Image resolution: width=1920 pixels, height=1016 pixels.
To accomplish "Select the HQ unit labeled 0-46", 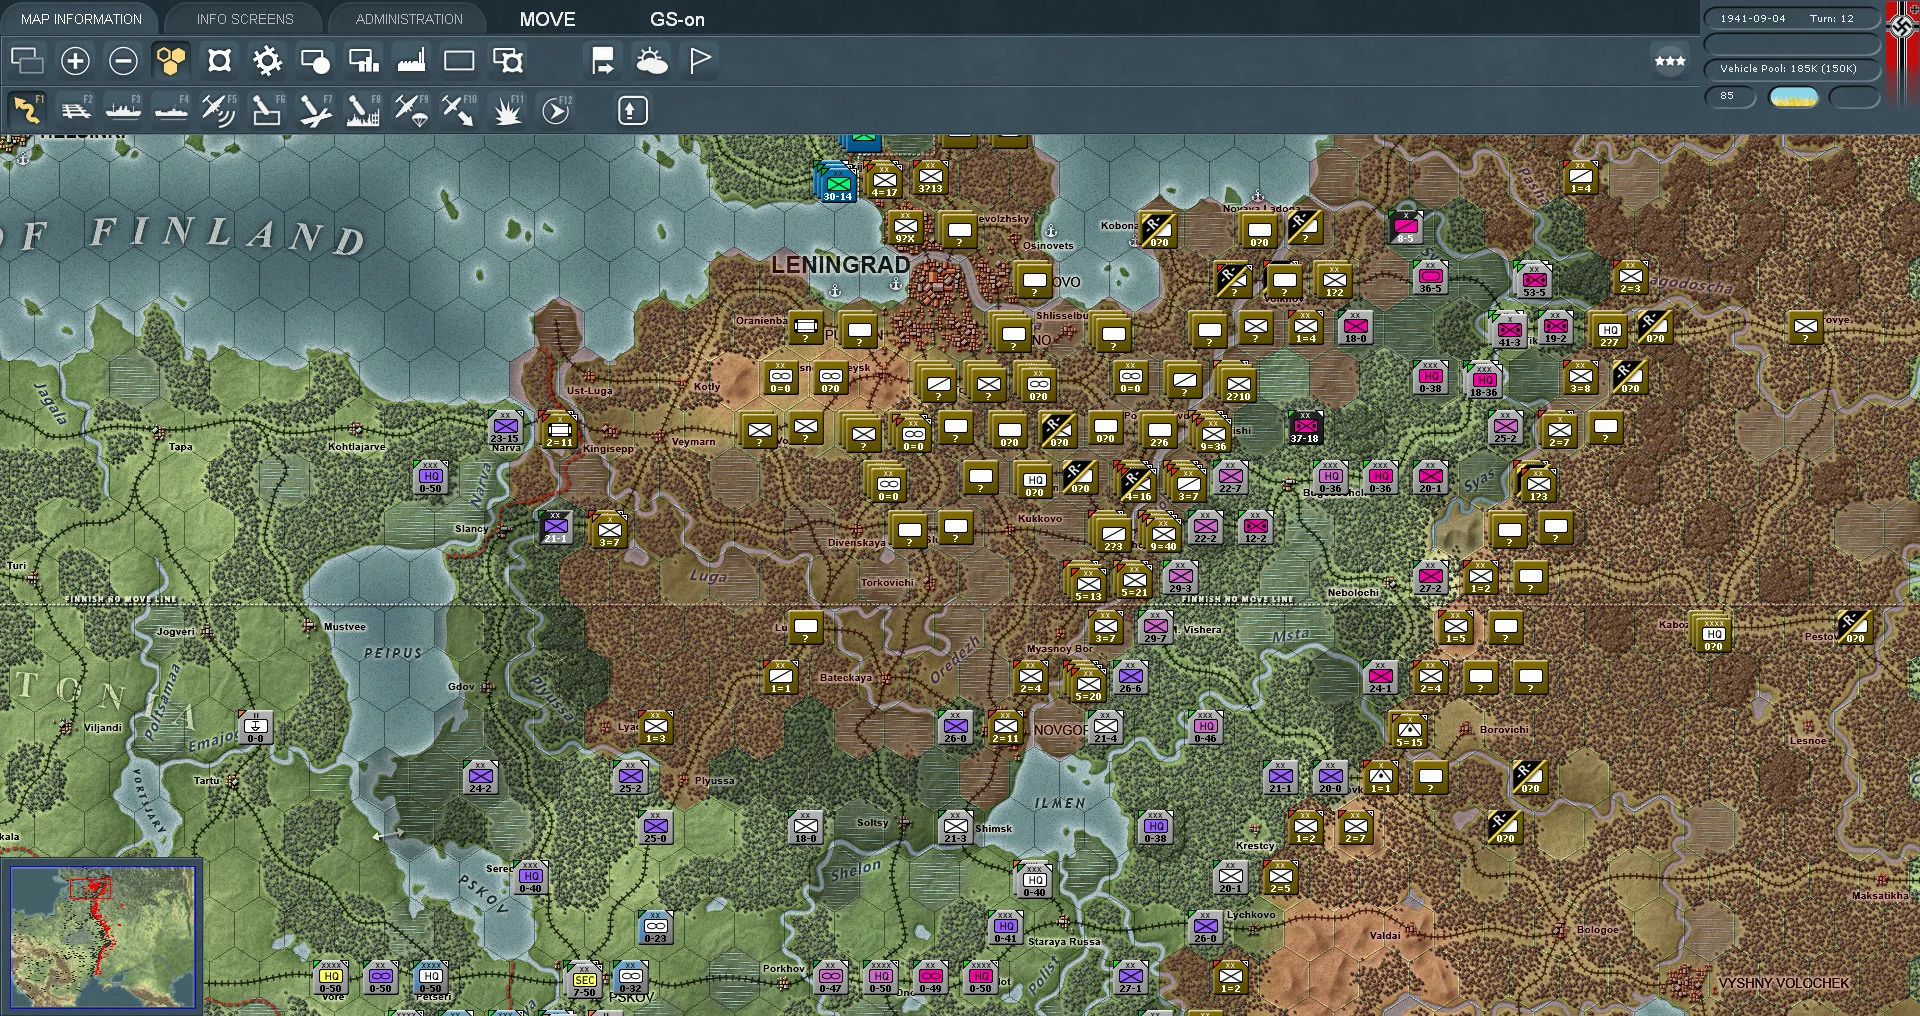I will coord(1206,727).
